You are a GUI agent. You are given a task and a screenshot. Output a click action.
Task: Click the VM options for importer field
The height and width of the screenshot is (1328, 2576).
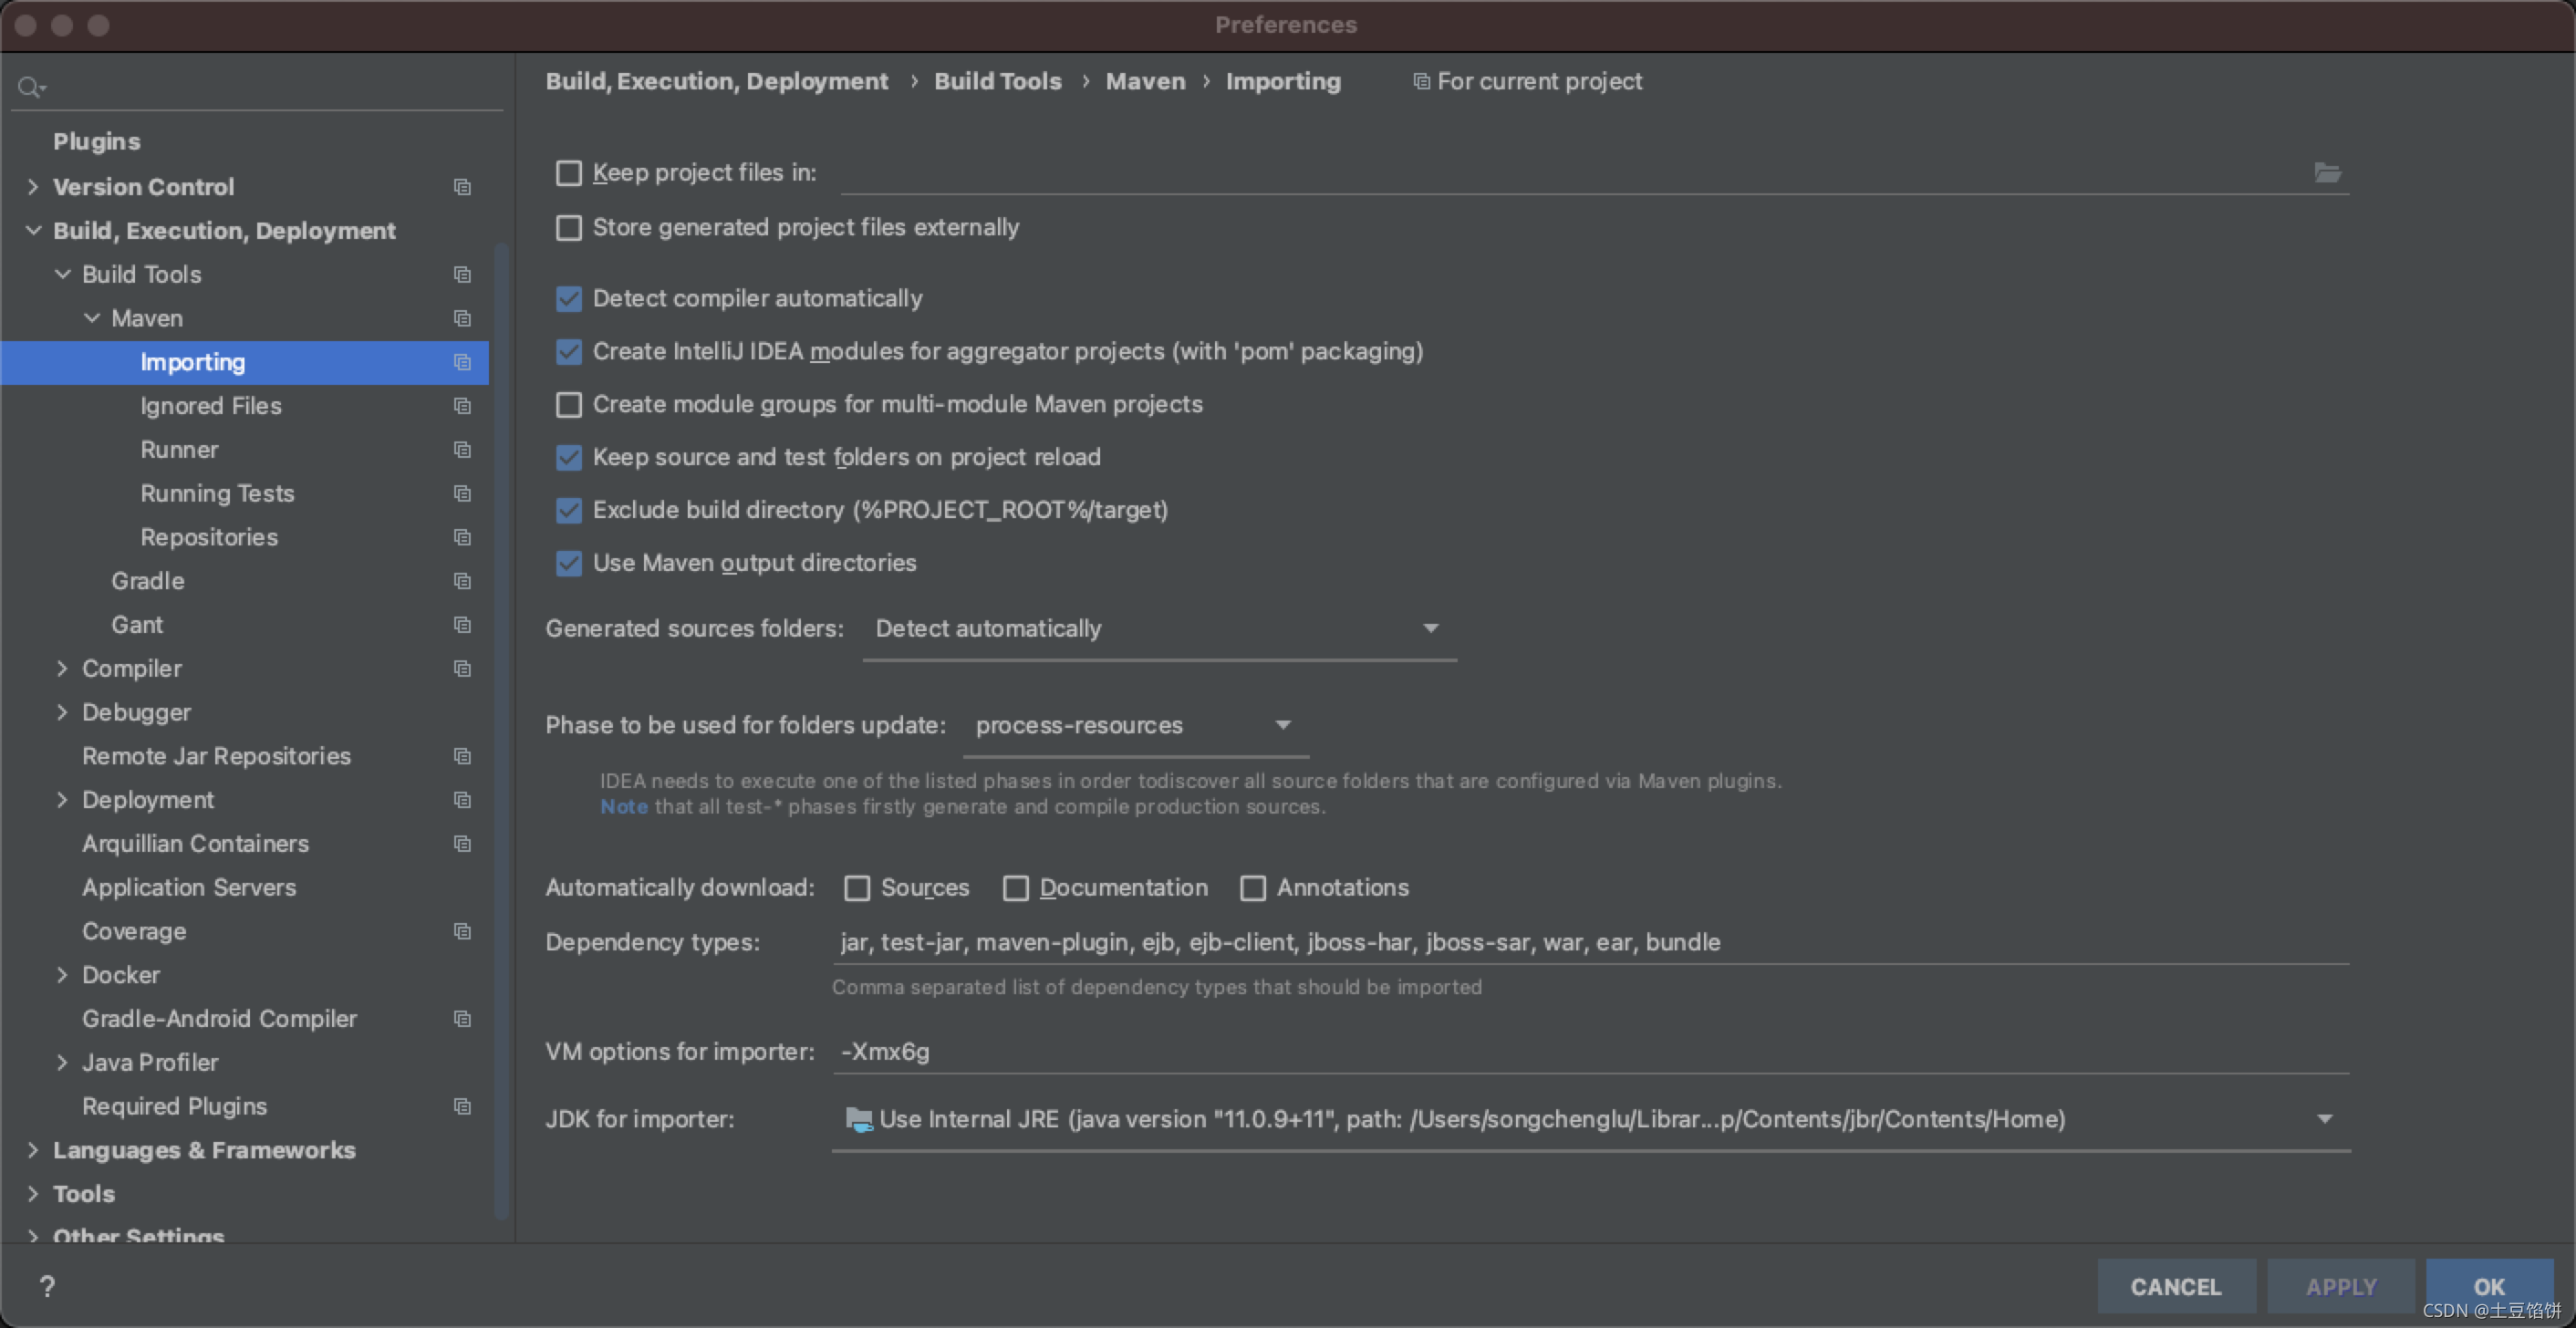point(1588,1052)
